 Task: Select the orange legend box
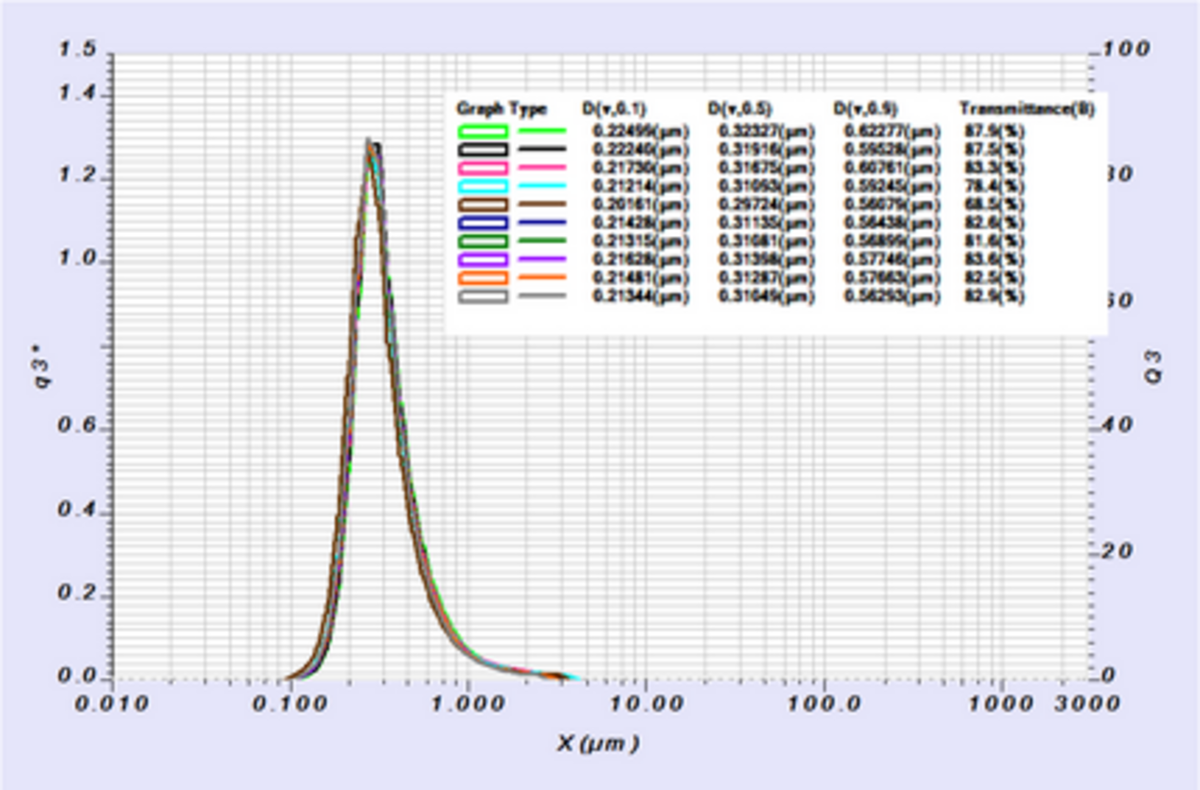(484, 277)
